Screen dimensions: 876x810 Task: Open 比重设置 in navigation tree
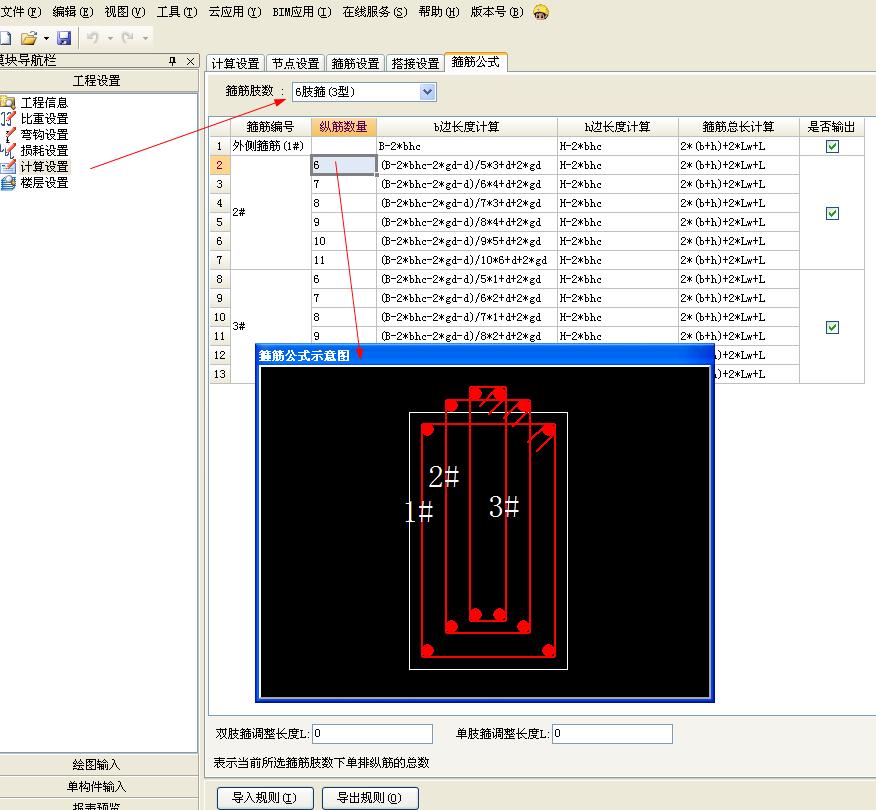44,119
